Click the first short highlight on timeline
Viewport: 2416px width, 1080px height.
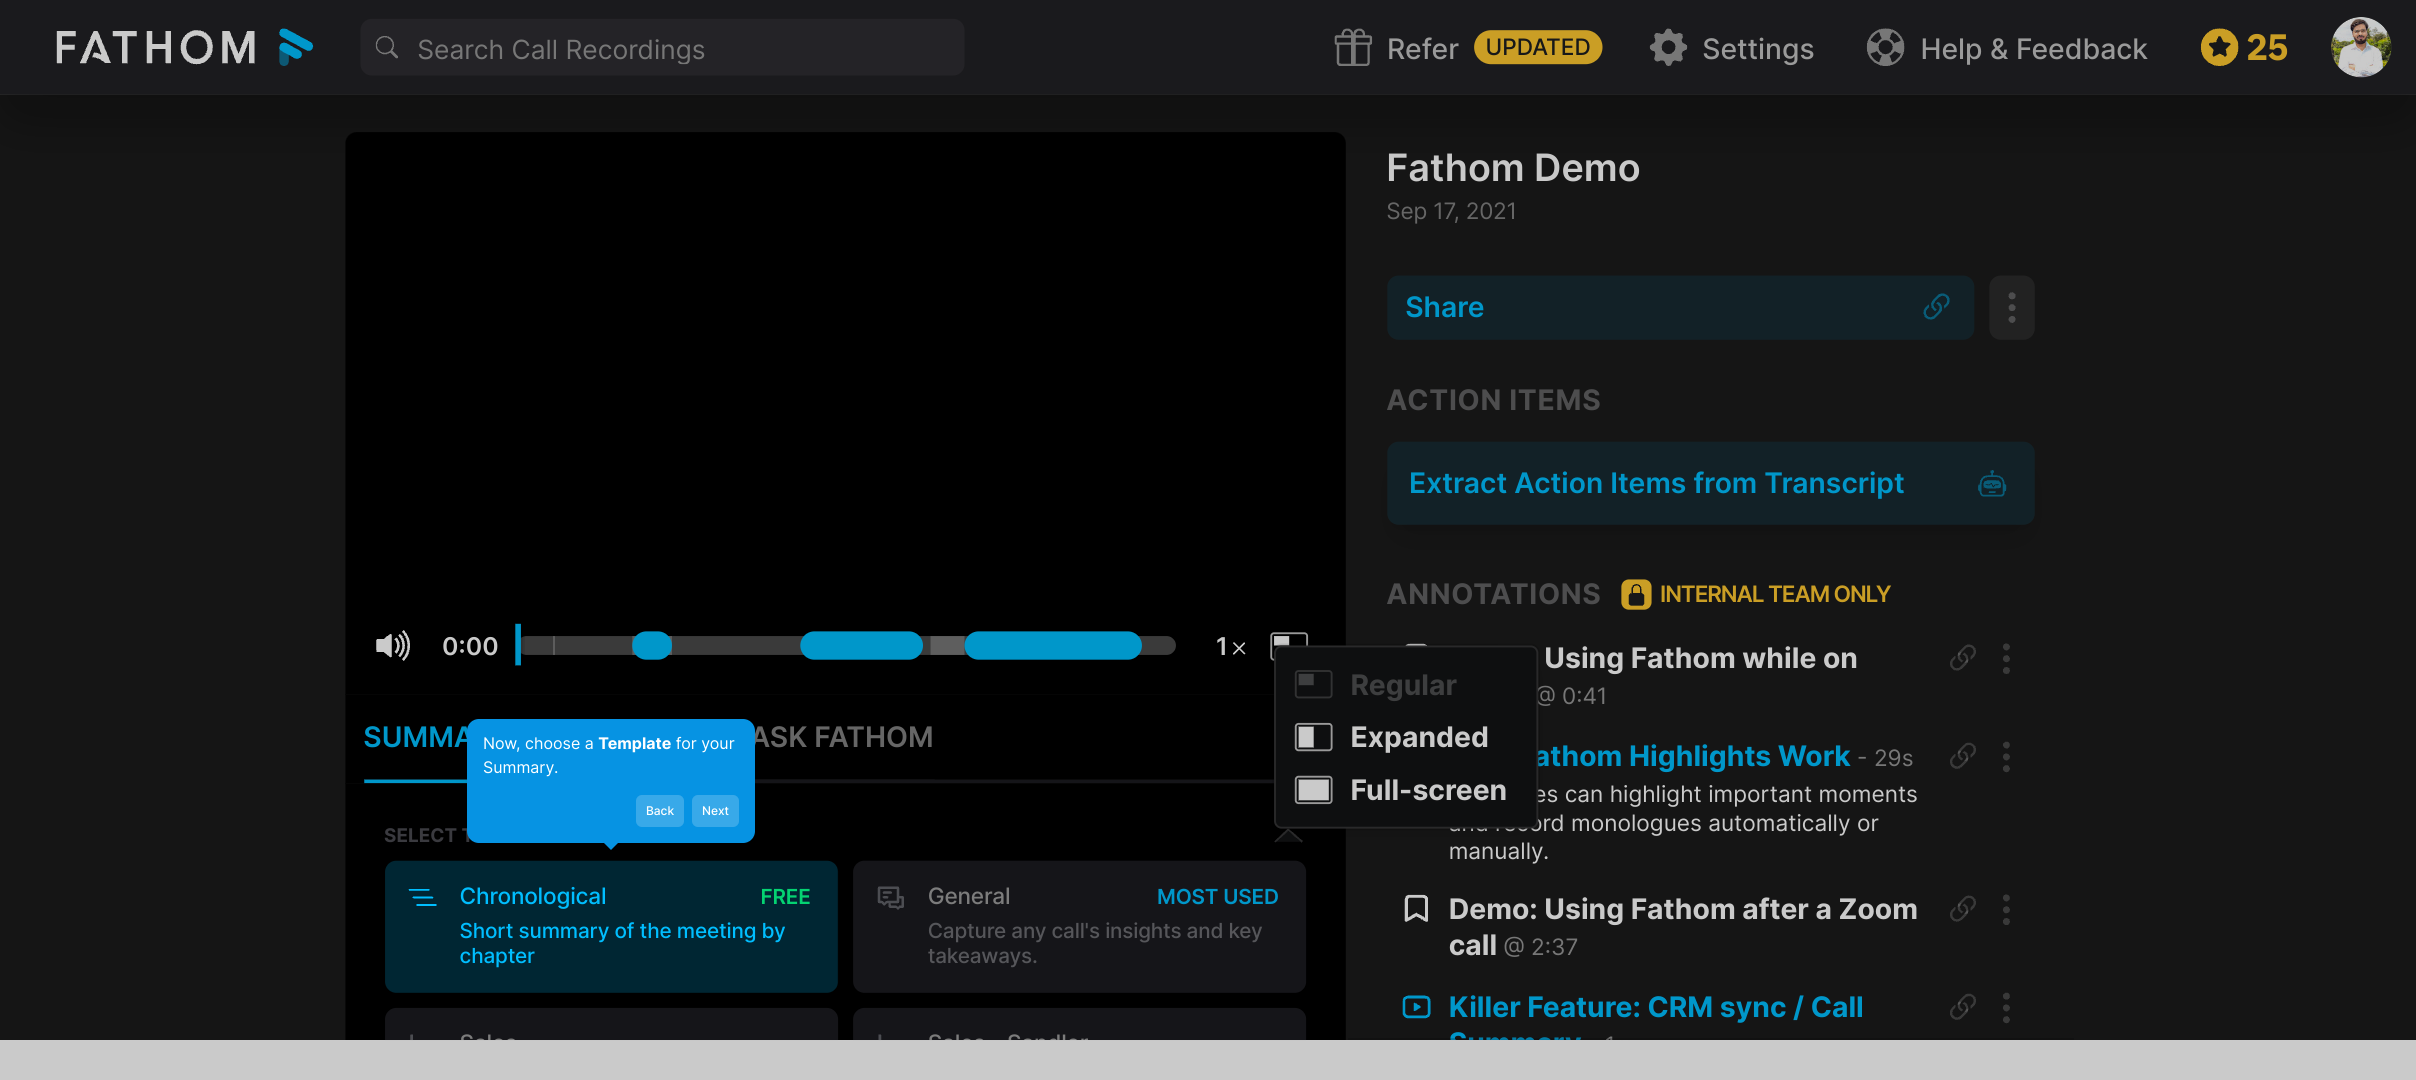[x=652, y=646]
